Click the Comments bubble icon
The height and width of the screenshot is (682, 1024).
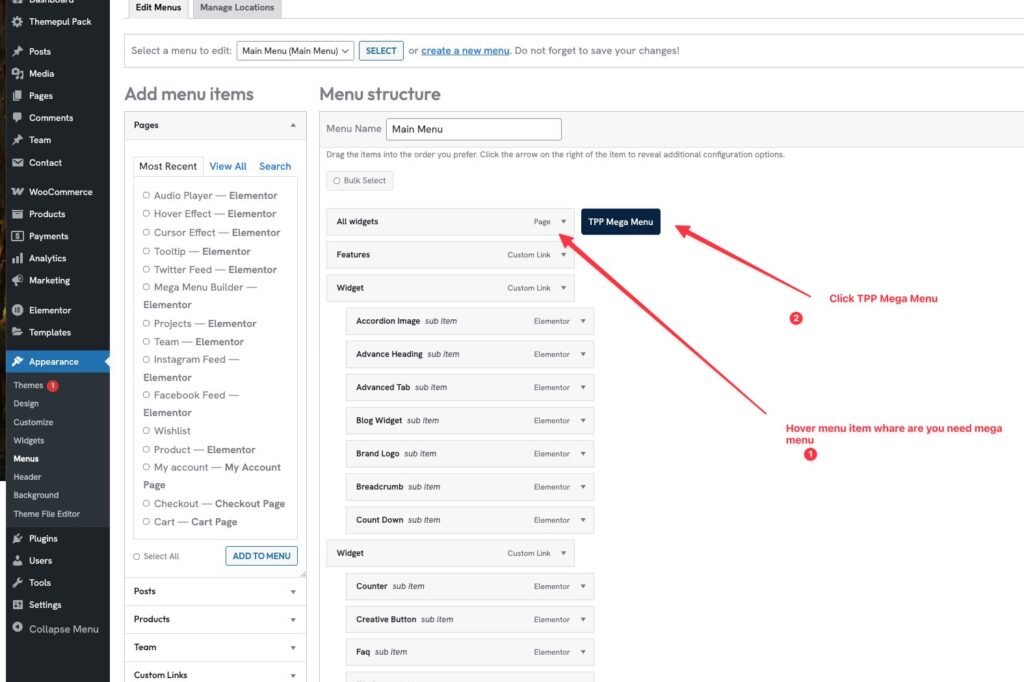17,118
